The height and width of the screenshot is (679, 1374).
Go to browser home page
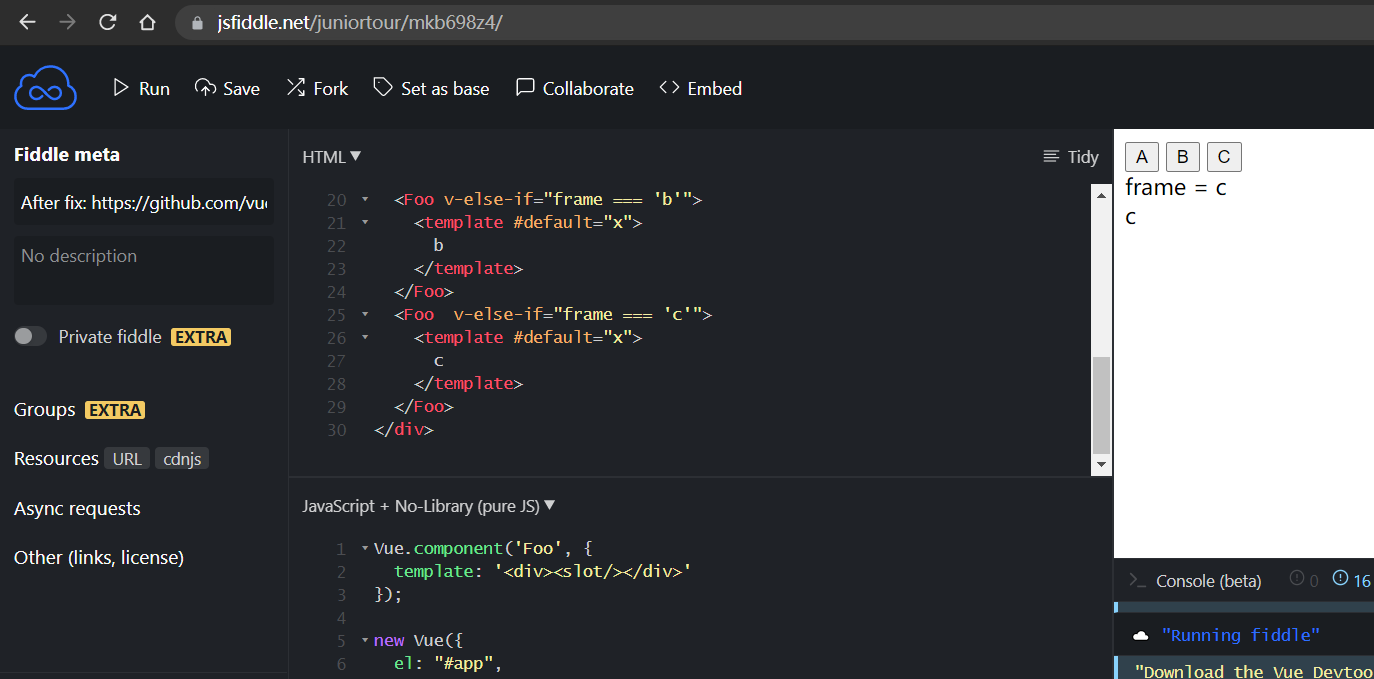pos(147,22)
